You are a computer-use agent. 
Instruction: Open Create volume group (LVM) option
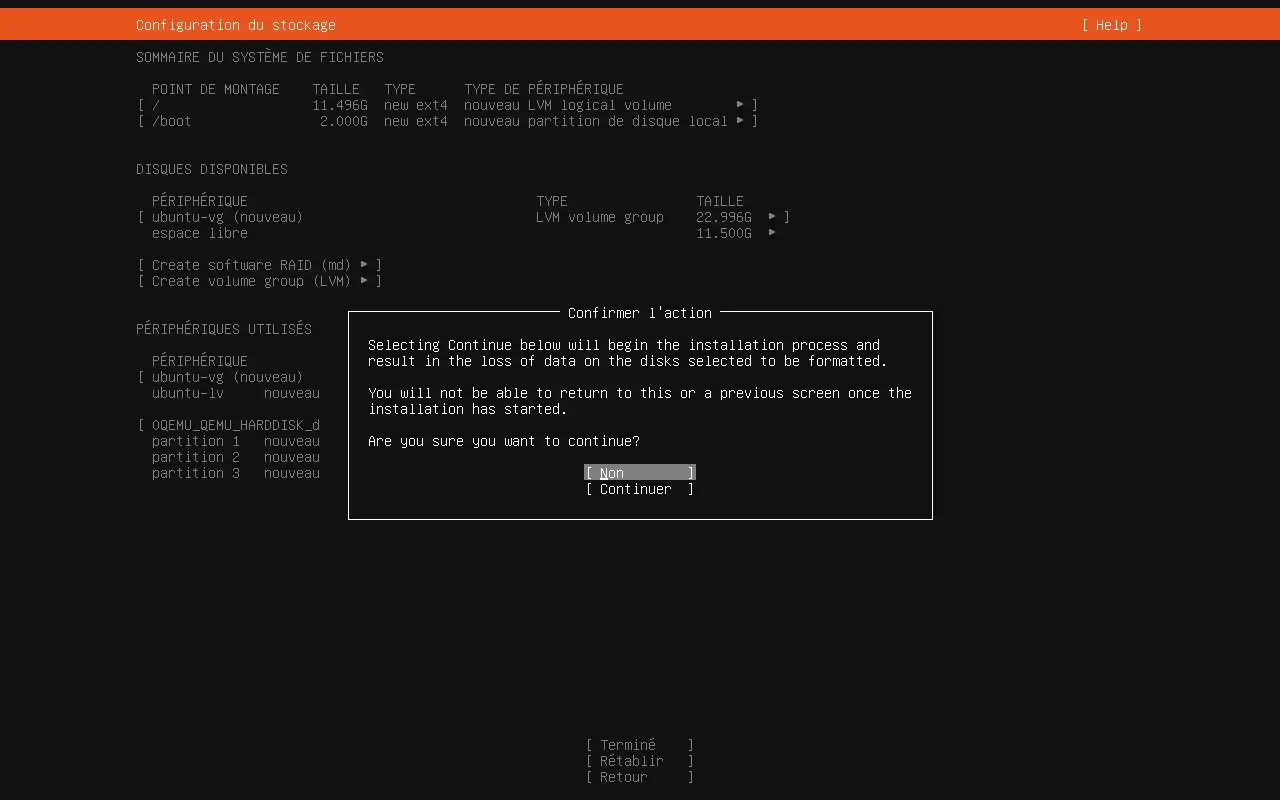click(260, 281)
